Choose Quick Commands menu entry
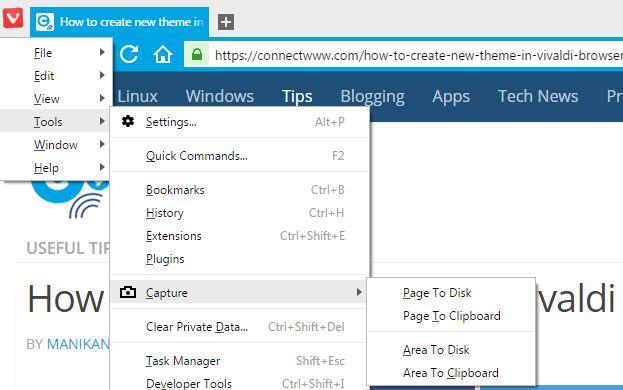Screen dimensions: 623x390 click(x=239, y=156)
